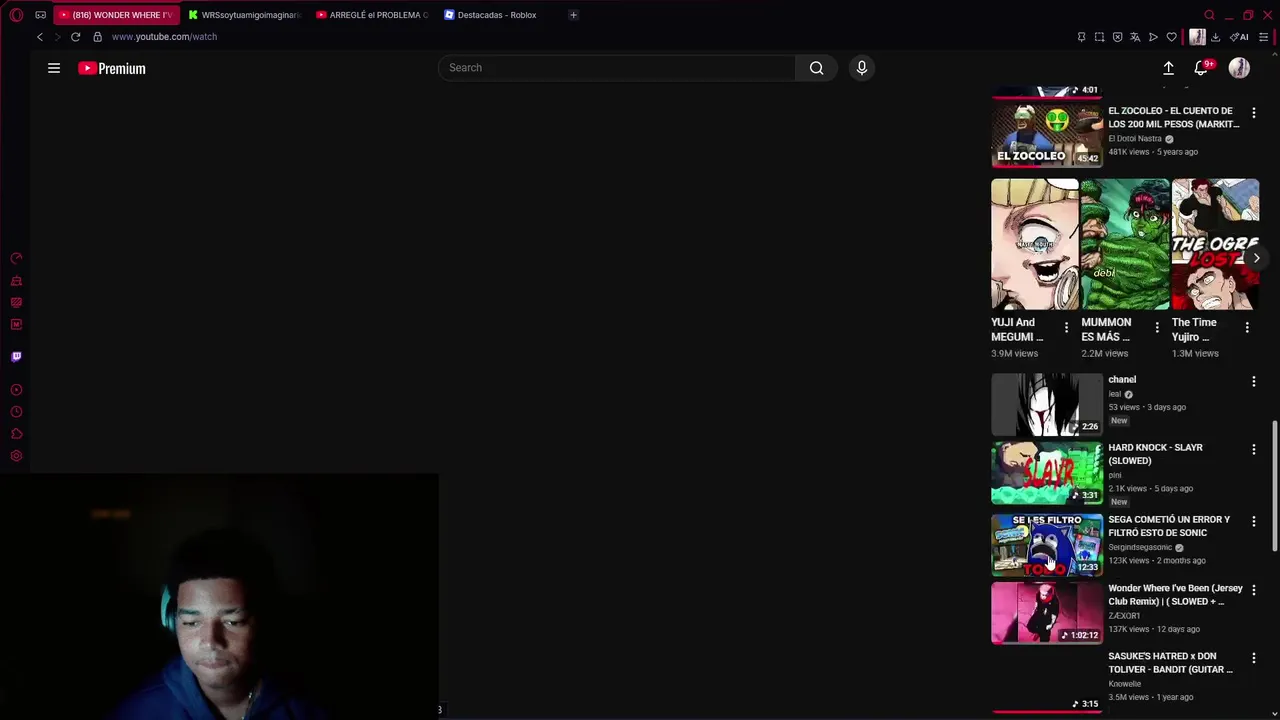Open a new browser tab
This screenshot has width=1280, height=720.
click(x=573, y=15)
